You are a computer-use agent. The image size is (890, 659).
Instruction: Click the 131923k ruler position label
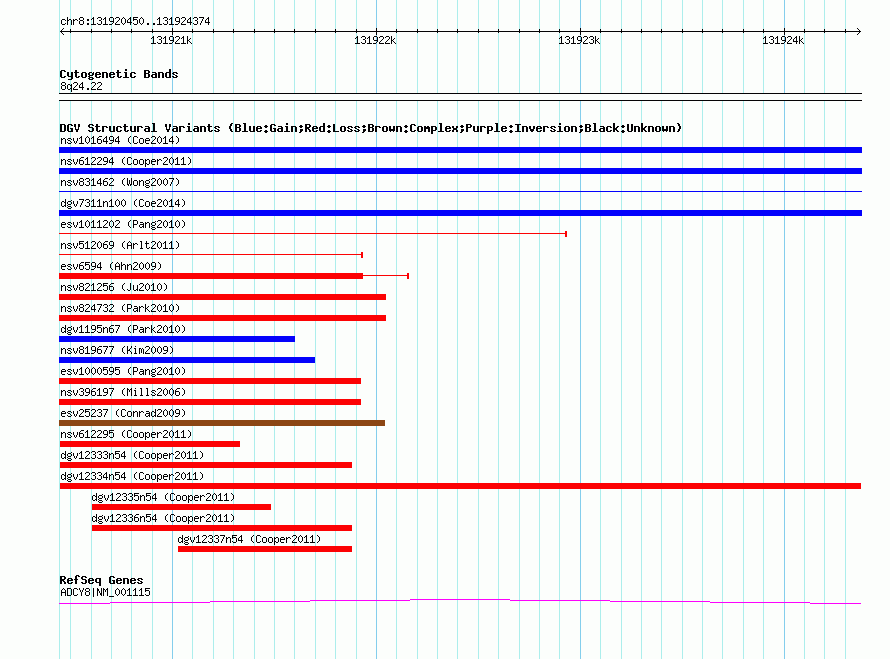(579, 40)
